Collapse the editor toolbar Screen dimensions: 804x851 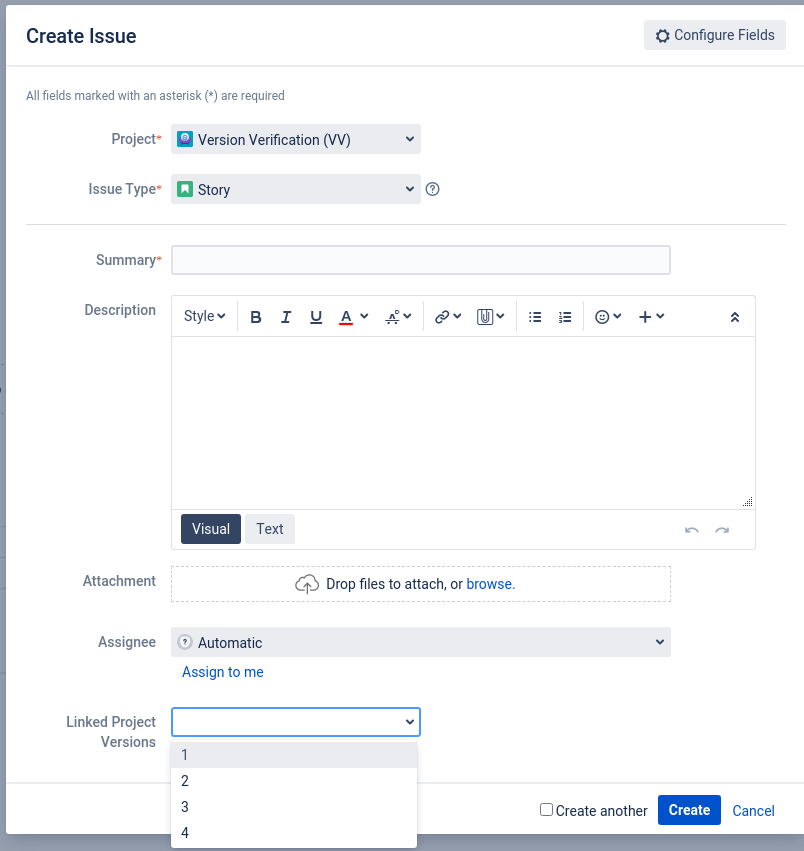tap(735, 317)
